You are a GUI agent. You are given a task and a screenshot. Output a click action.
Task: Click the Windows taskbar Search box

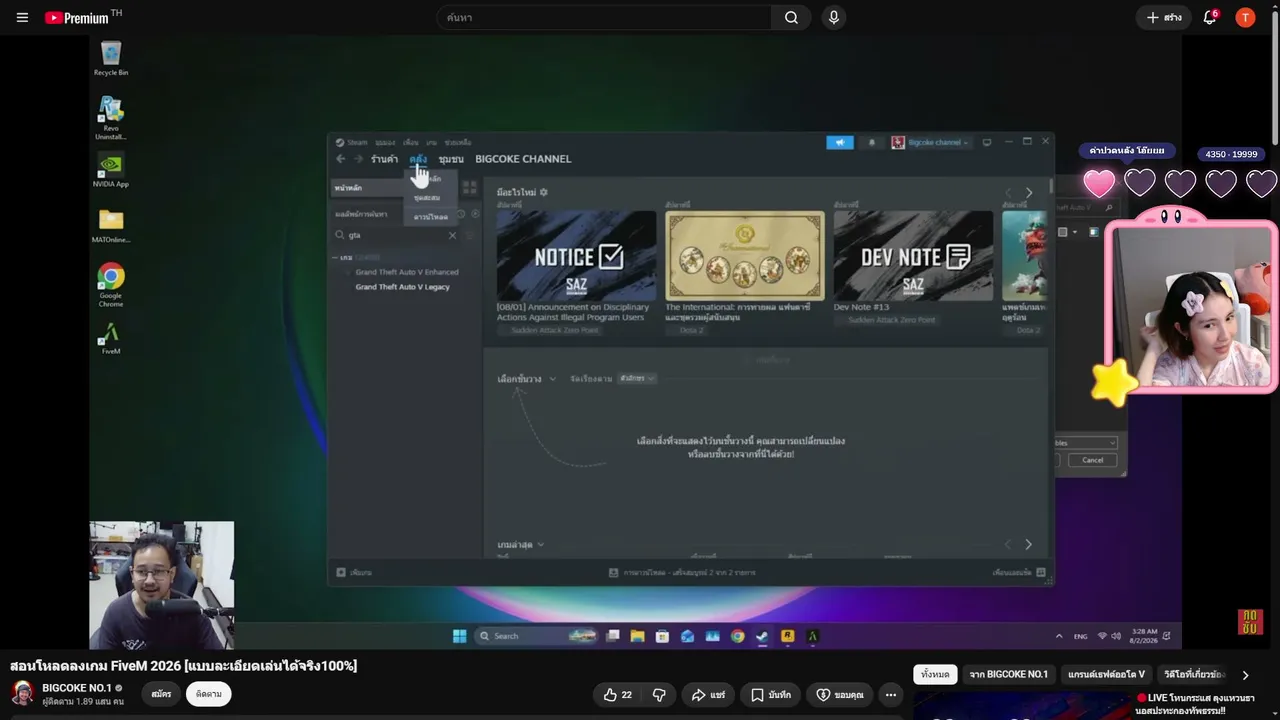536,636
